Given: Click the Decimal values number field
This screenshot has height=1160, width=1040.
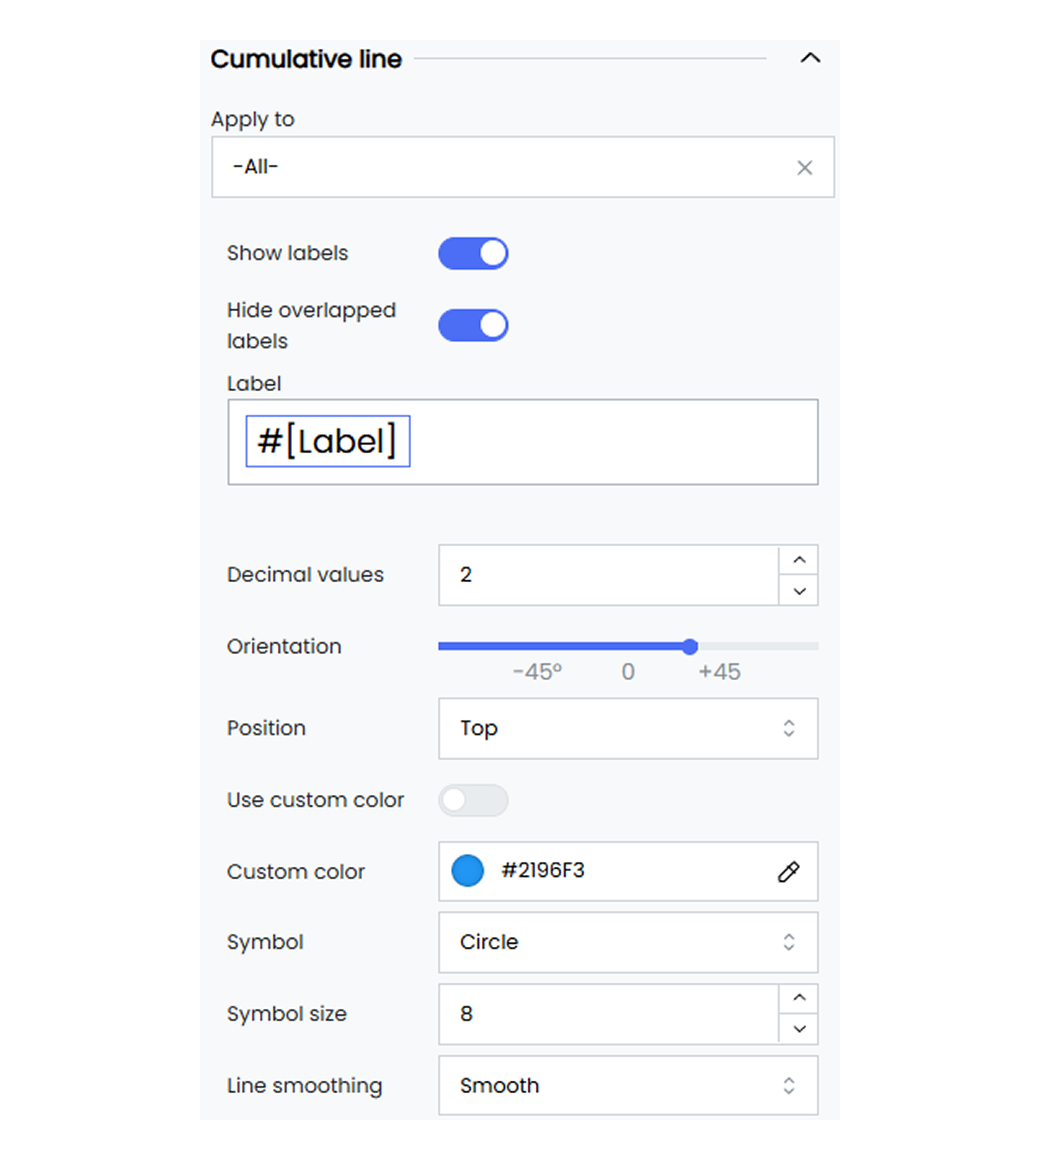Looking at the screenshot, I should coord(608,575).
